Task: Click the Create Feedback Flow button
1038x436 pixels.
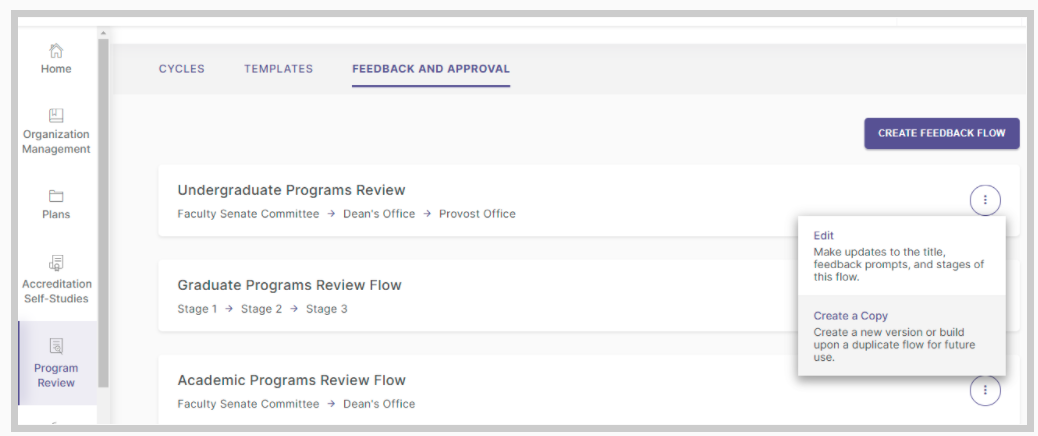Action: pyautogui.click(x=941, y=133)
